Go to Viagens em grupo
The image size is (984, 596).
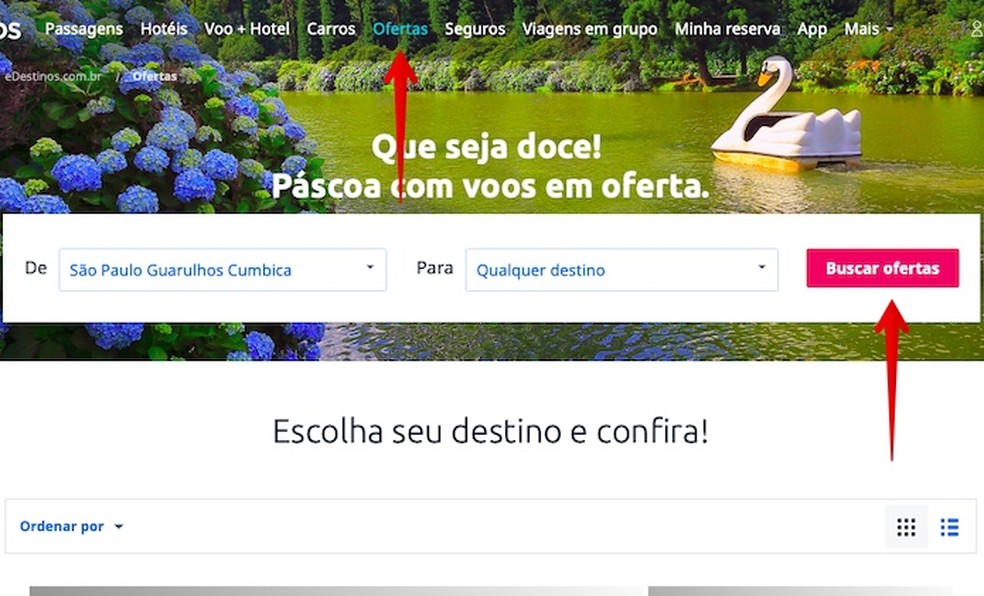(590, 29)
